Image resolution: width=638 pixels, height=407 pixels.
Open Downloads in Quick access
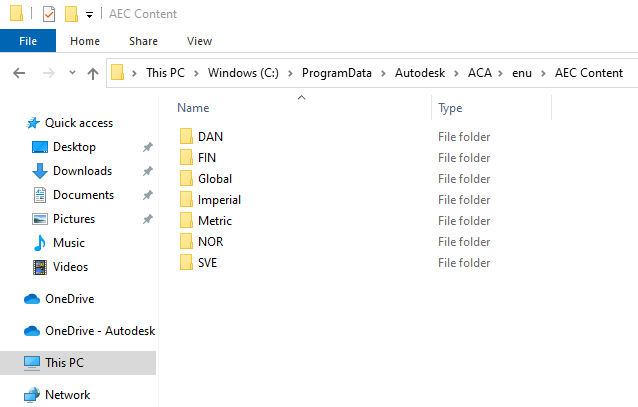click(82, 171)
